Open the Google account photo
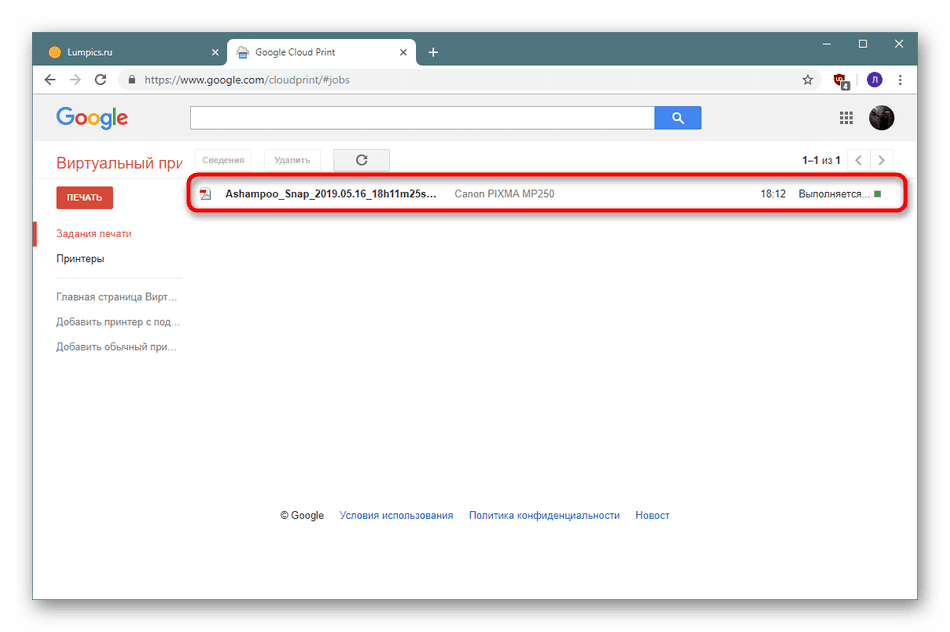 click(882, 118)
